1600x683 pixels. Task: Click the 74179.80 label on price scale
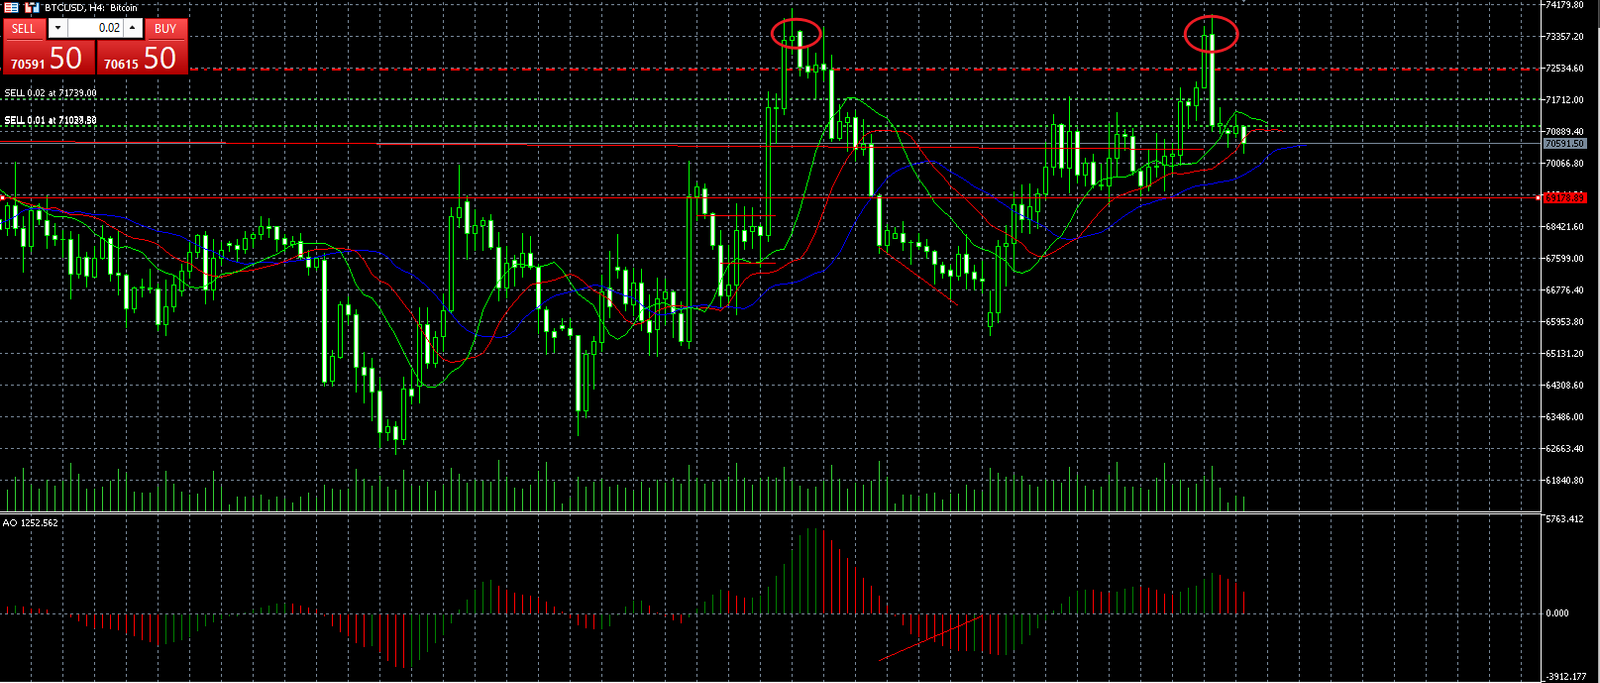[1564, 5]
